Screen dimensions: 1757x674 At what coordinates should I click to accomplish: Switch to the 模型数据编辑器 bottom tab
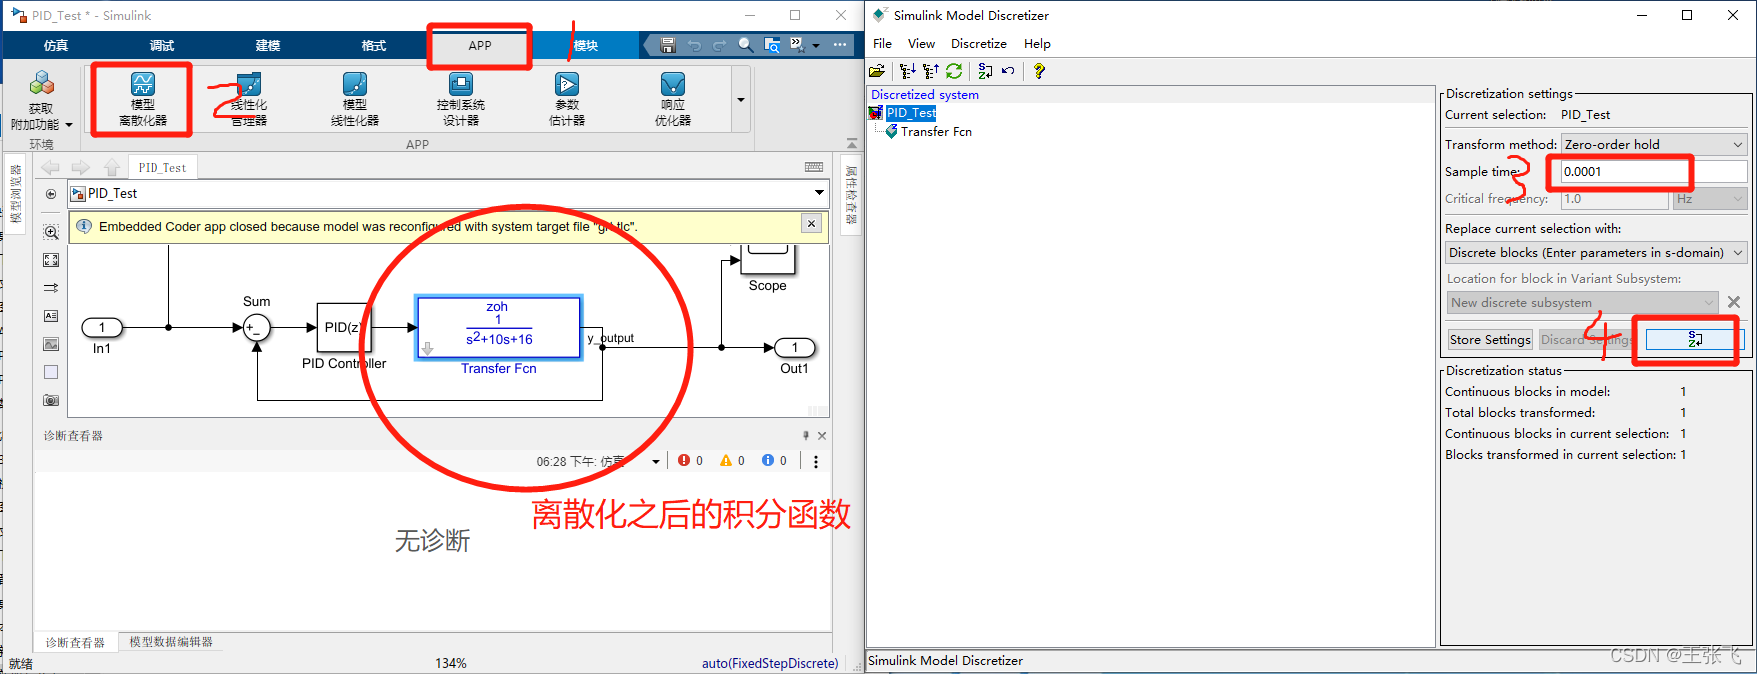(x=171, y=642)
